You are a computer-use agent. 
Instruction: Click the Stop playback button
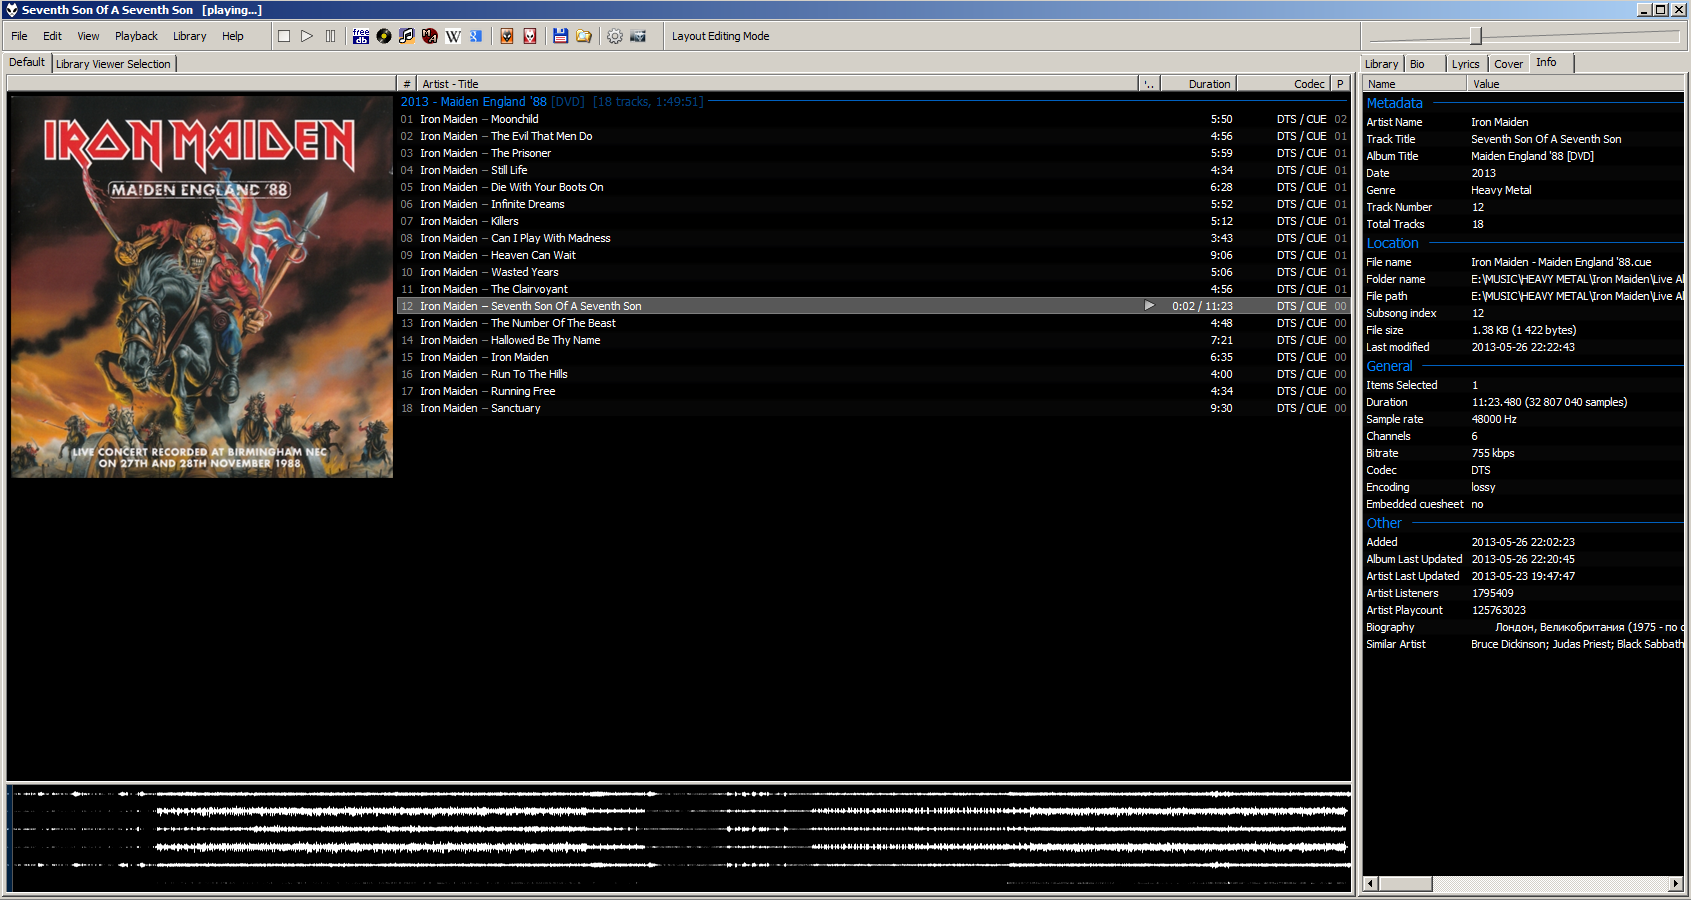point(284,36)
